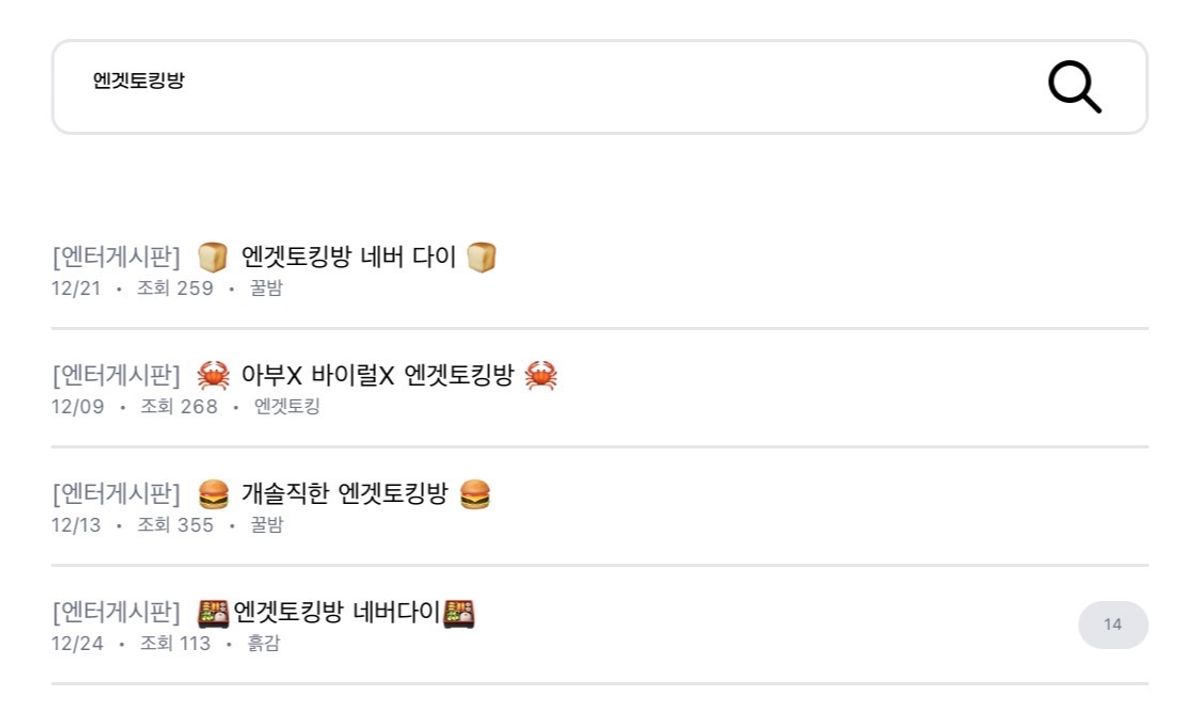The image size is (1200, 727).
Task: Click the magnifying glass search icon
Action: pos(1074,87)
